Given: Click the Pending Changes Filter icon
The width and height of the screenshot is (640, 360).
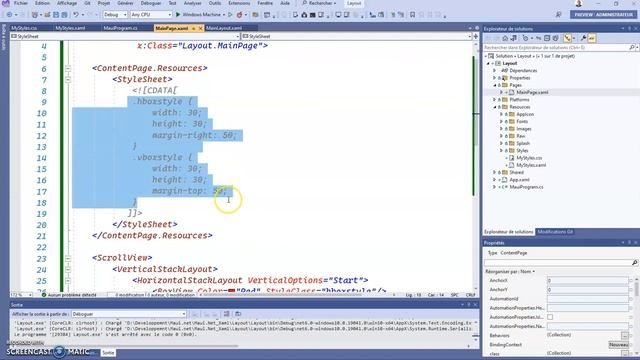Looking at the screenshot, I should click(x=526, y=38).
